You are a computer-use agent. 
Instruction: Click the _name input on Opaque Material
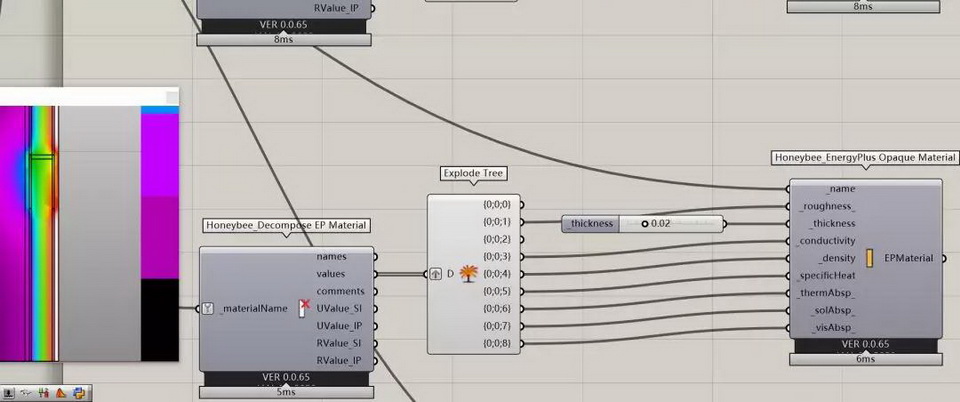[x=840, y=189]
